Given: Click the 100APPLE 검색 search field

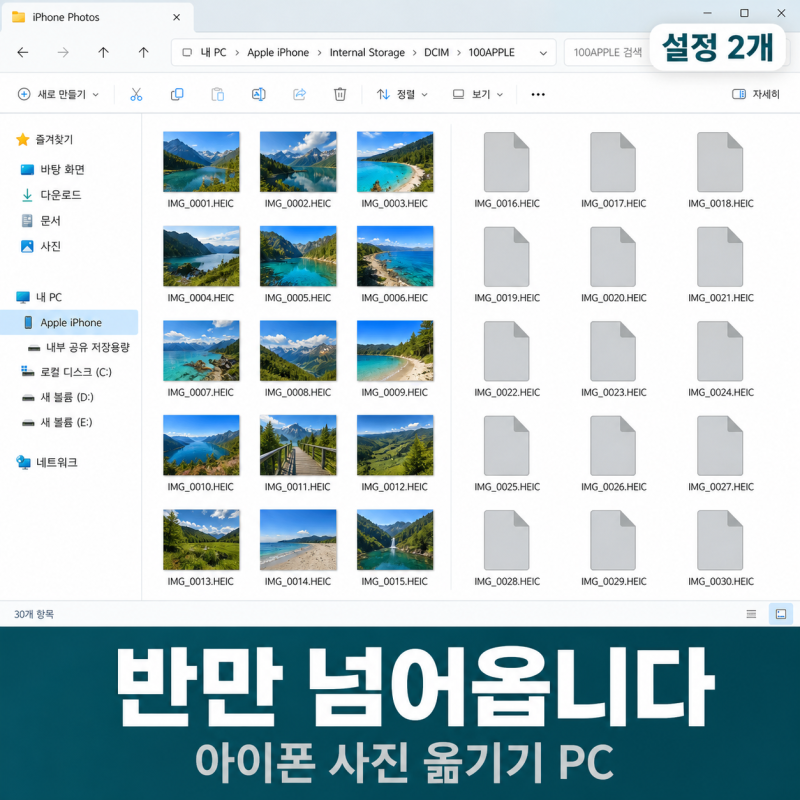Looking at the screenshot, I should pyautogui.click(x=607, y=53).
